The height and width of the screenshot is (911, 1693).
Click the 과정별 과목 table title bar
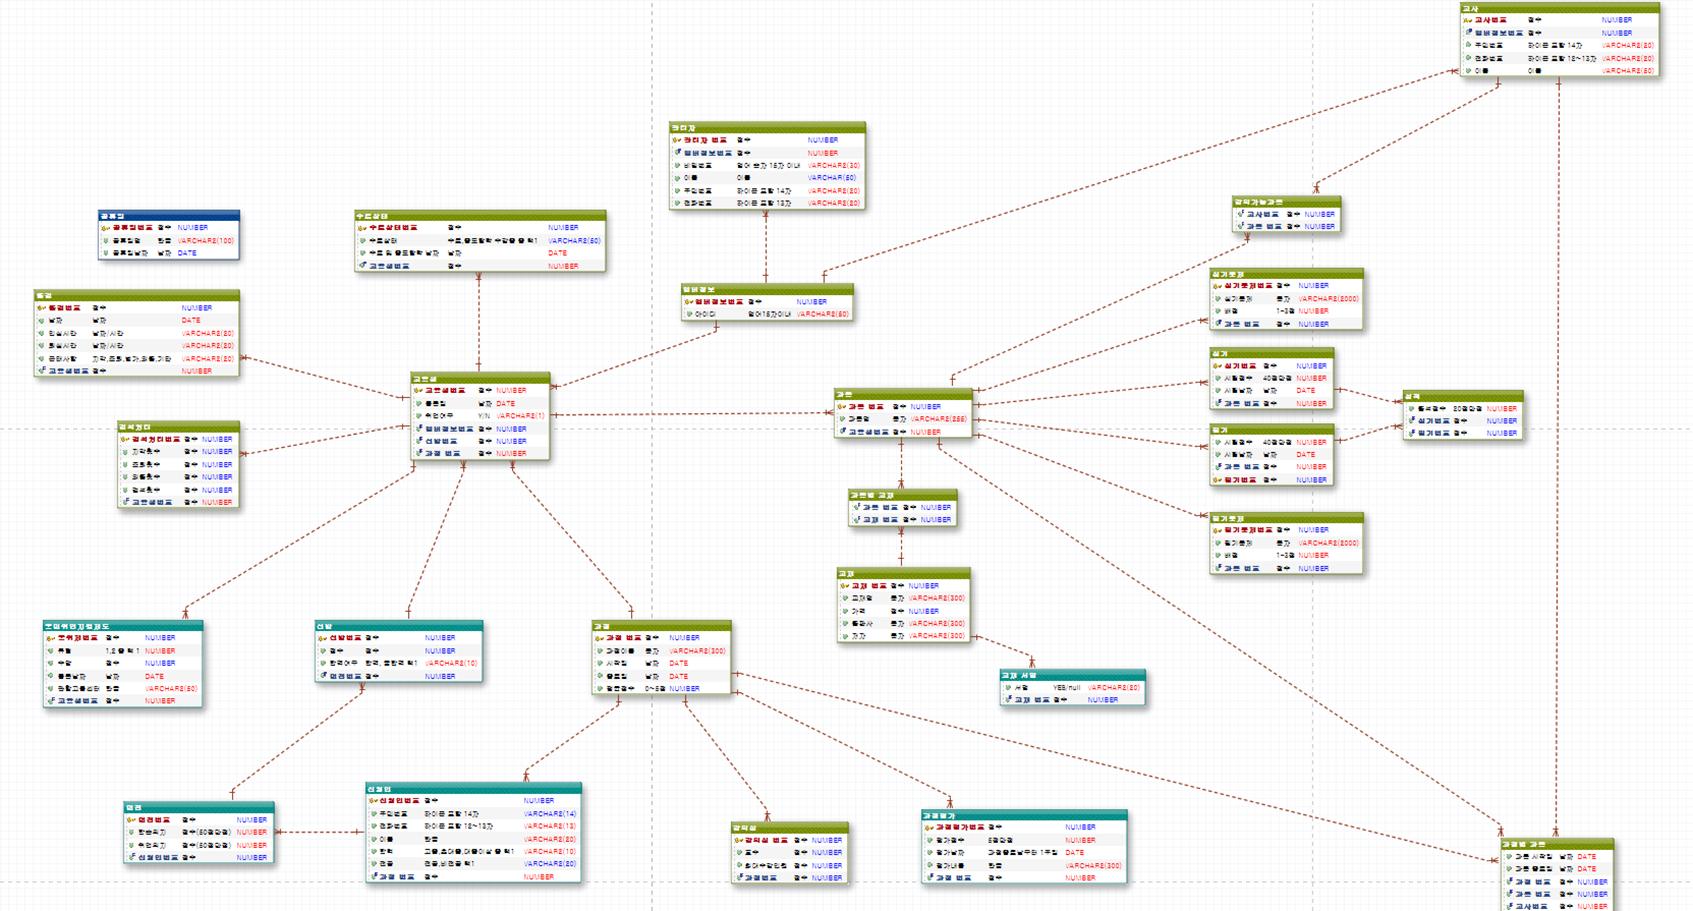click(x=1557, y=844)
